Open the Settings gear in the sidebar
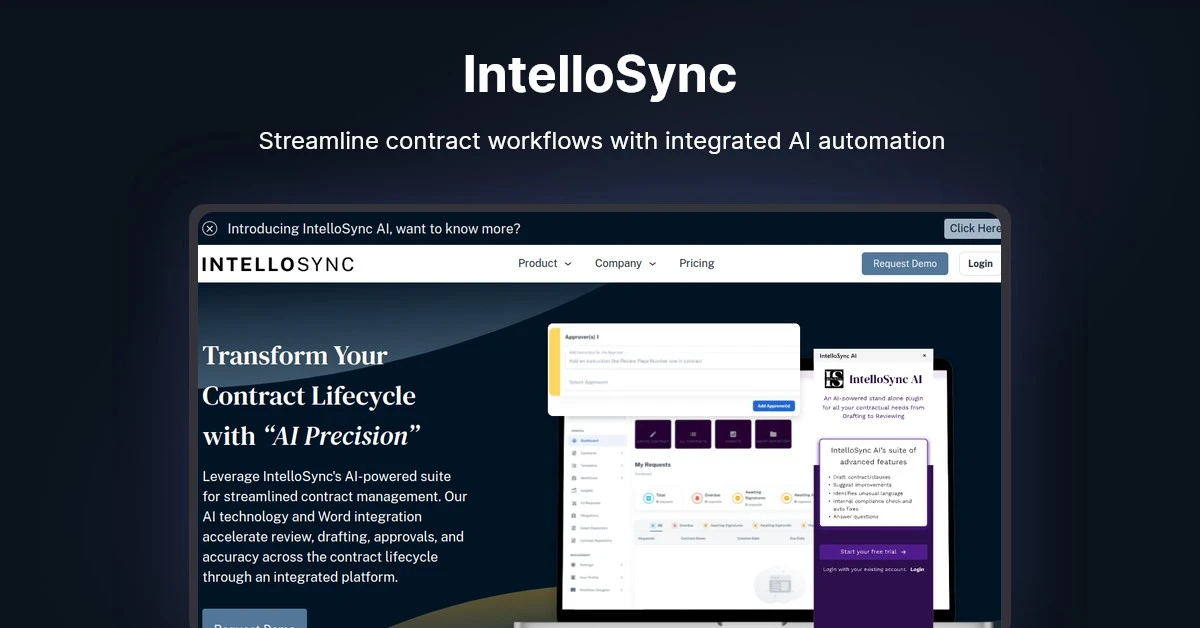Image resolution: width=1200 pixels, height=628 pixels. [x=572, y=564]
